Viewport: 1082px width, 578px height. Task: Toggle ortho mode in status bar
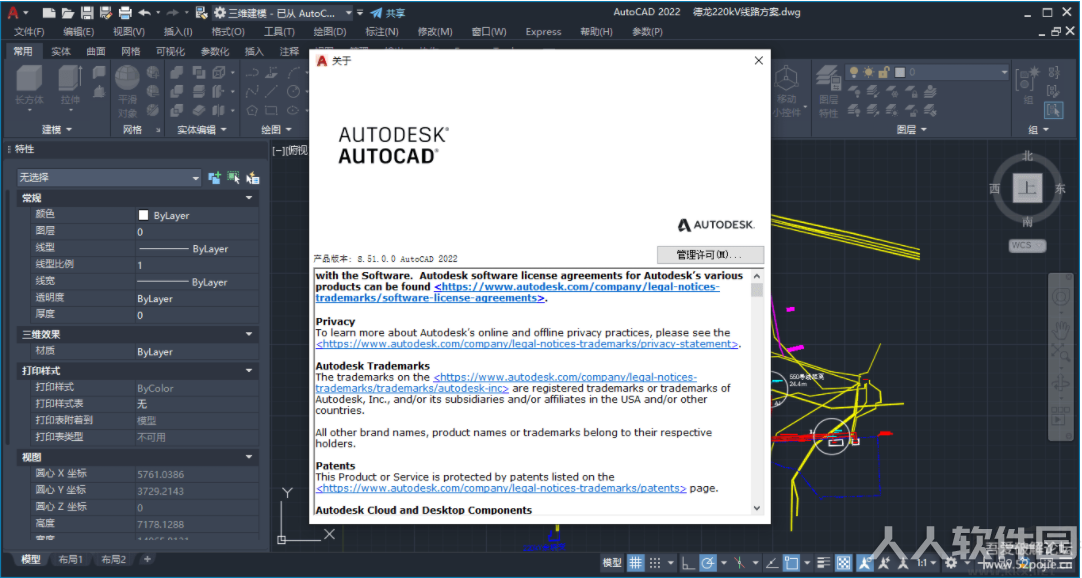[x=688, y=563]
